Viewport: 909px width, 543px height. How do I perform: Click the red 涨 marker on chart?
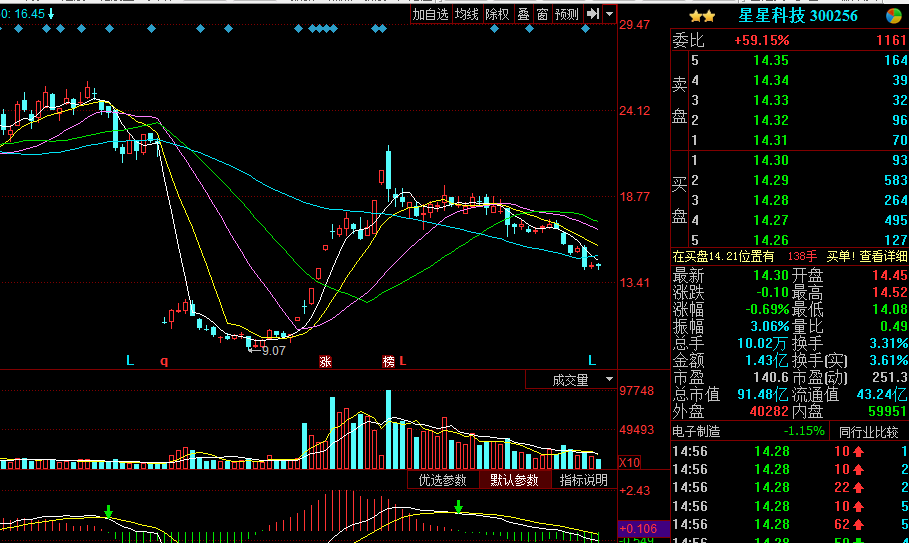(325, 360)
